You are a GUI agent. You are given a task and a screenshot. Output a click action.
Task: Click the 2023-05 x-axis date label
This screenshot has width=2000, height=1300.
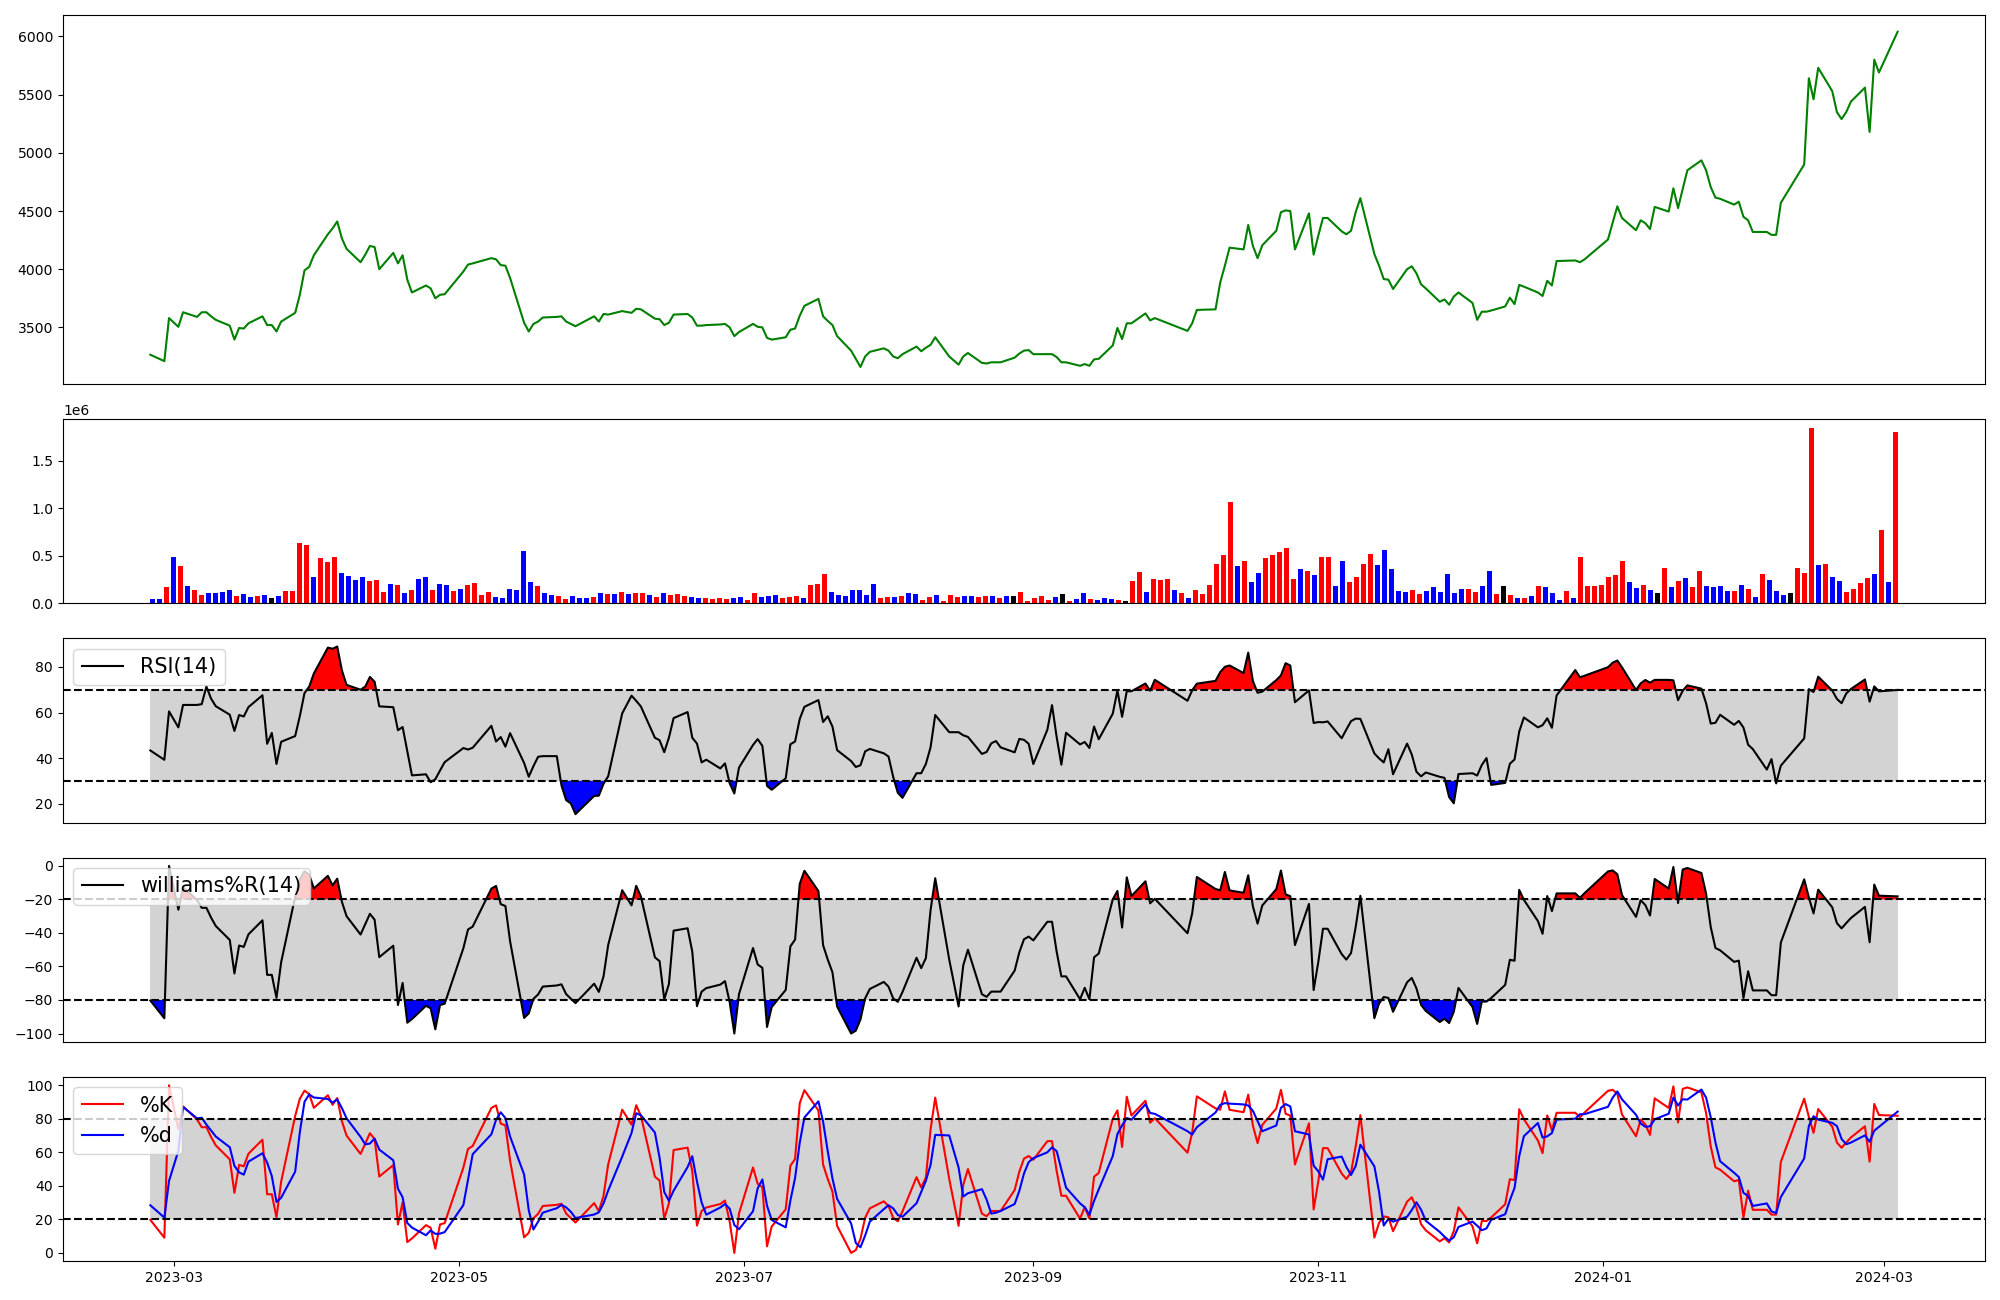pyautogui.click(x=460, y=1277)
